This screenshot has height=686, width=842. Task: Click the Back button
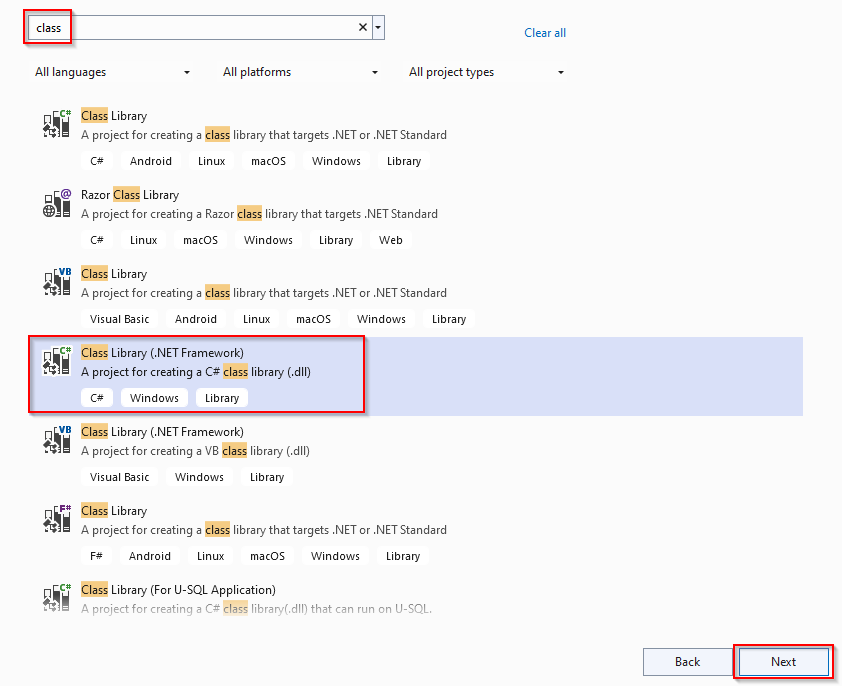pyautogui.click(x=687, y=662)
